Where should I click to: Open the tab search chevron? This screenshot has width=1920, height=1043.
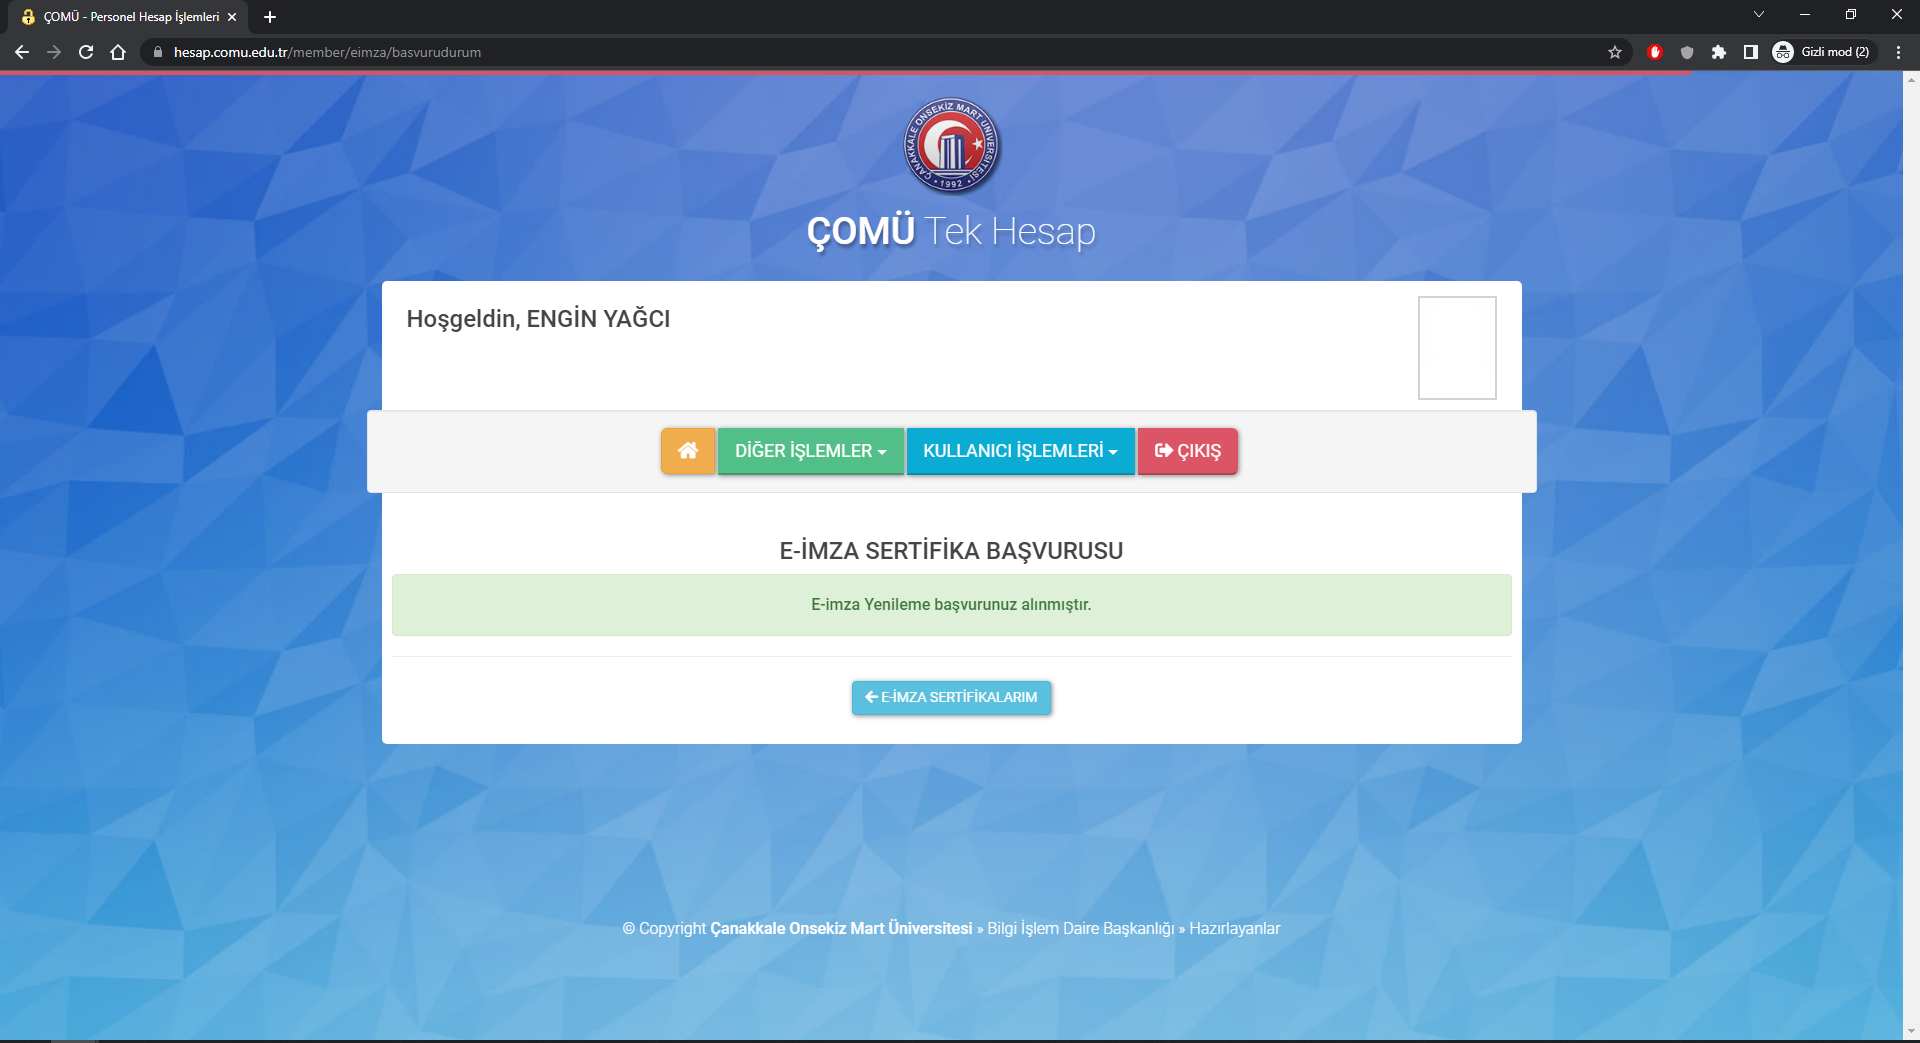[1759, 14]
